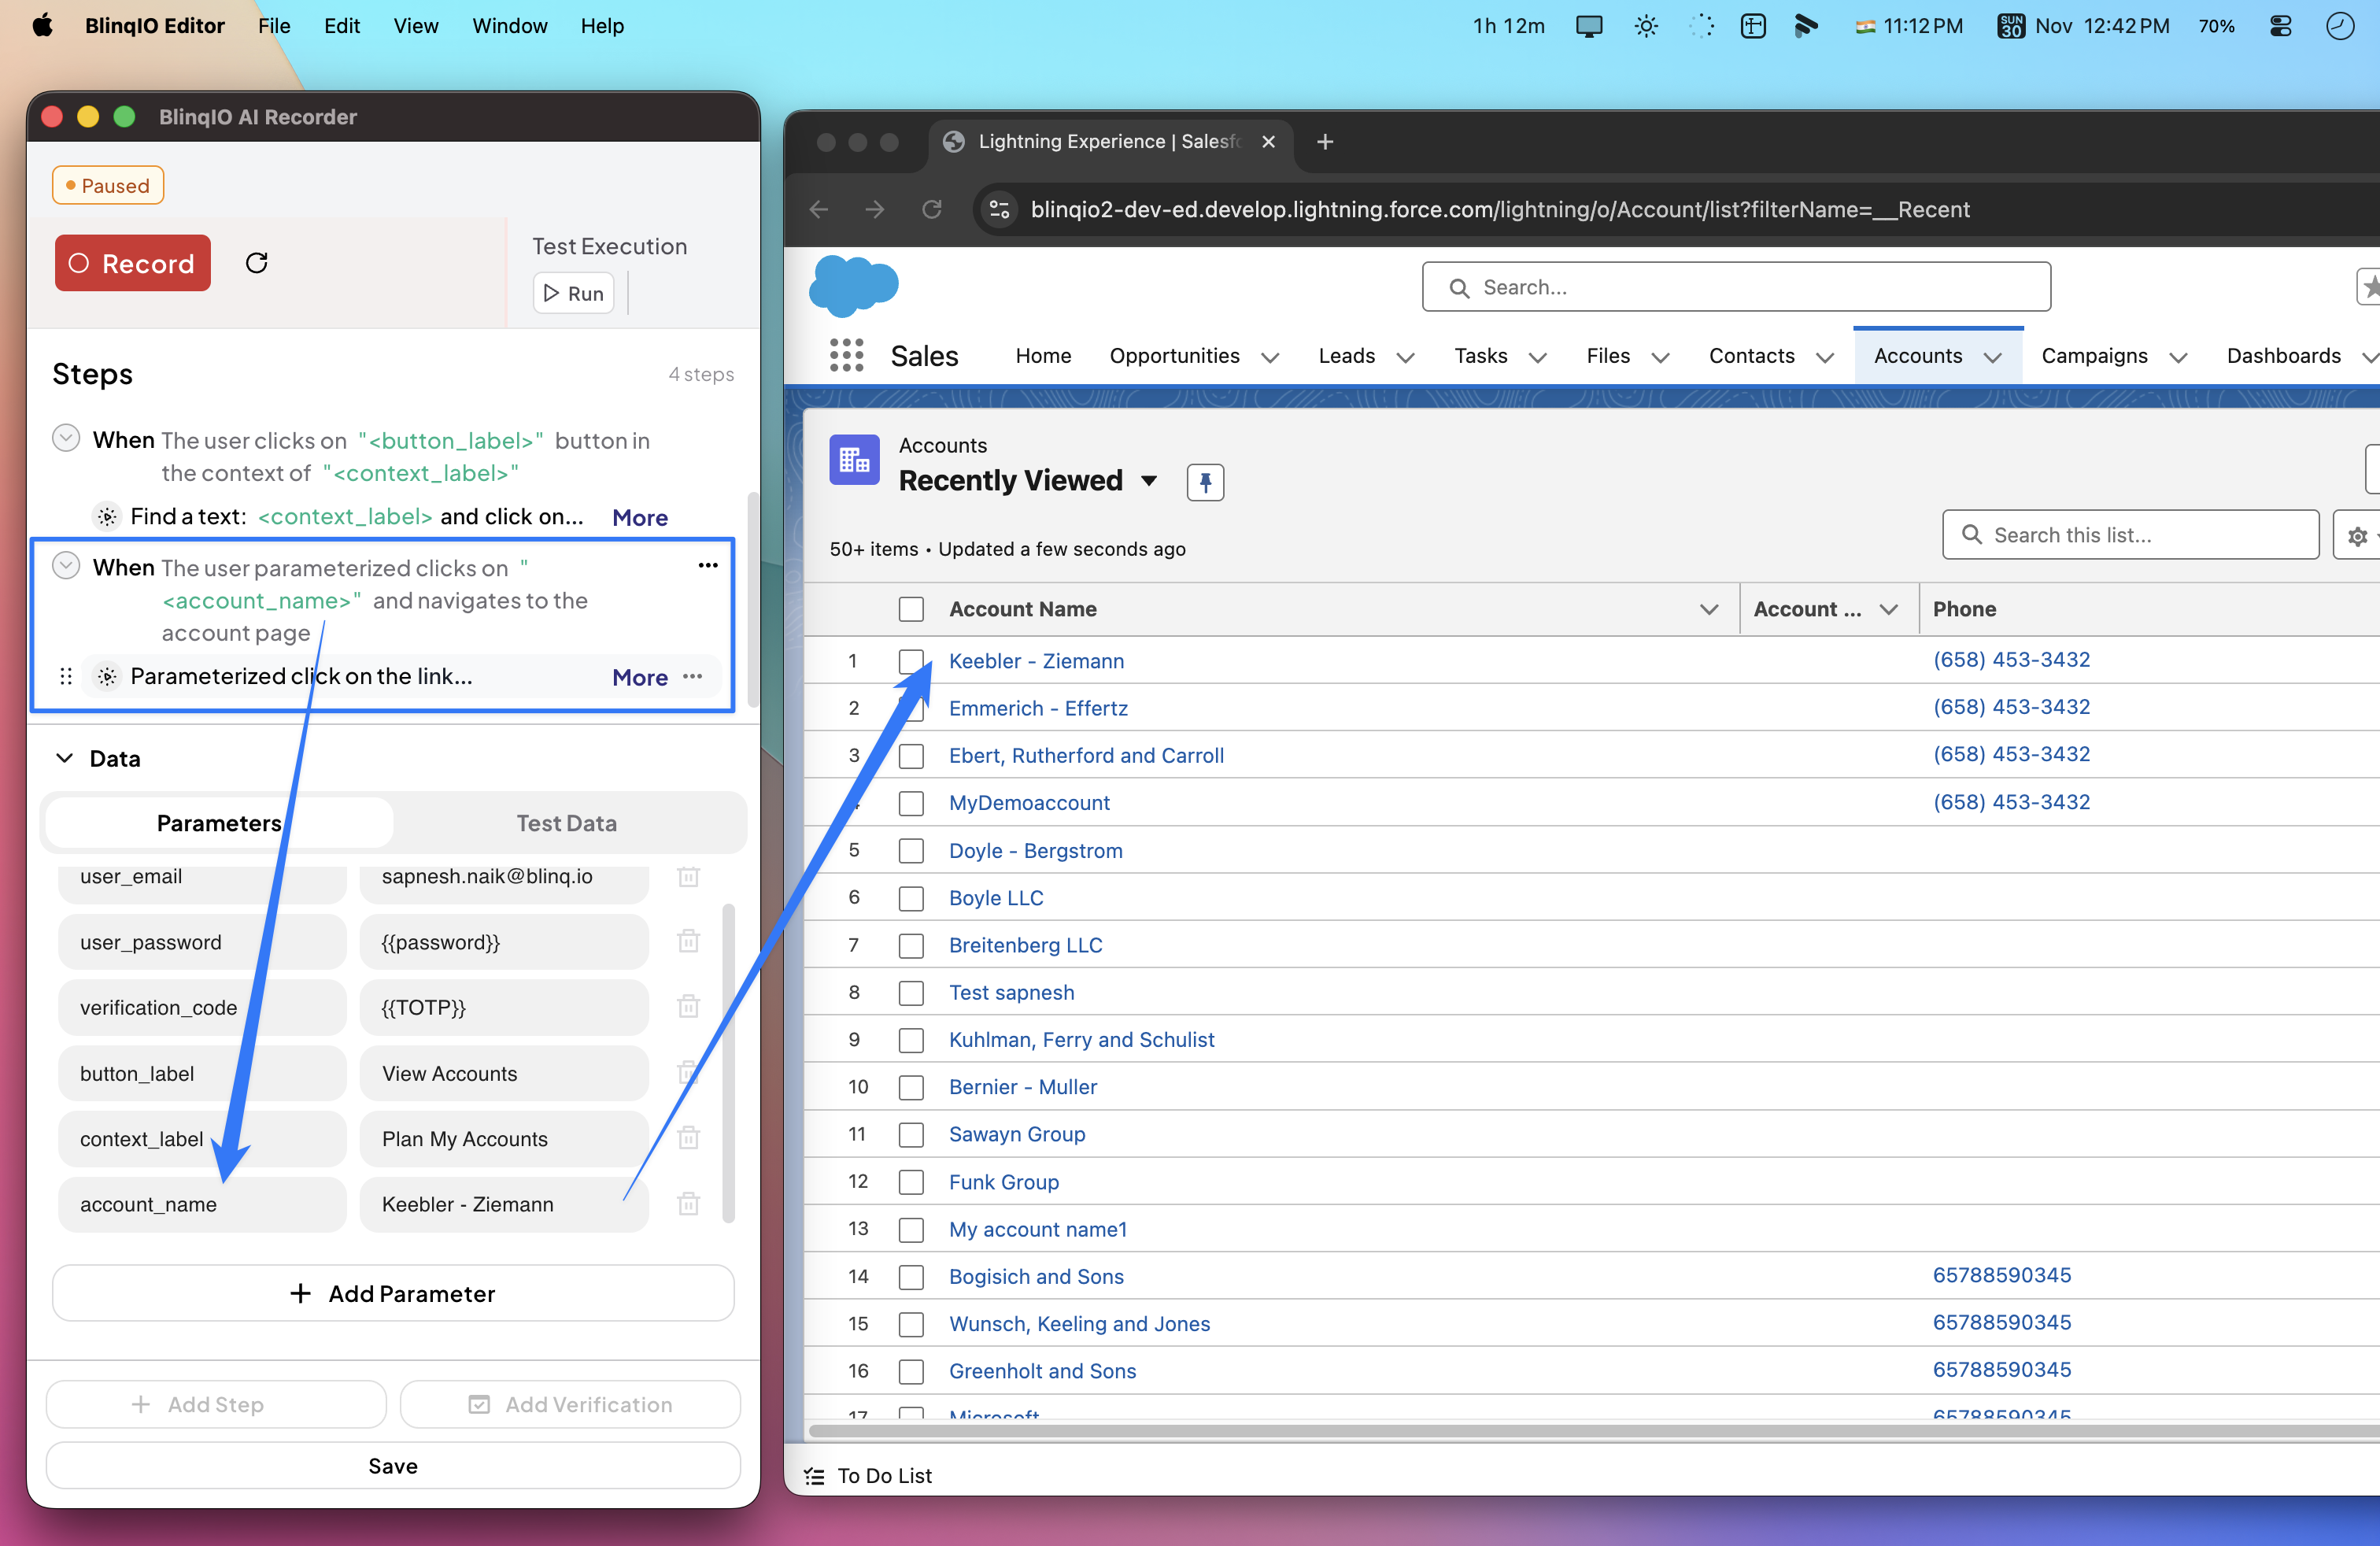The height and width of the screenshot is (1546, 2380).
Task: Select the Boyle LLC row checkbox
Action: [x=910, y=898]
